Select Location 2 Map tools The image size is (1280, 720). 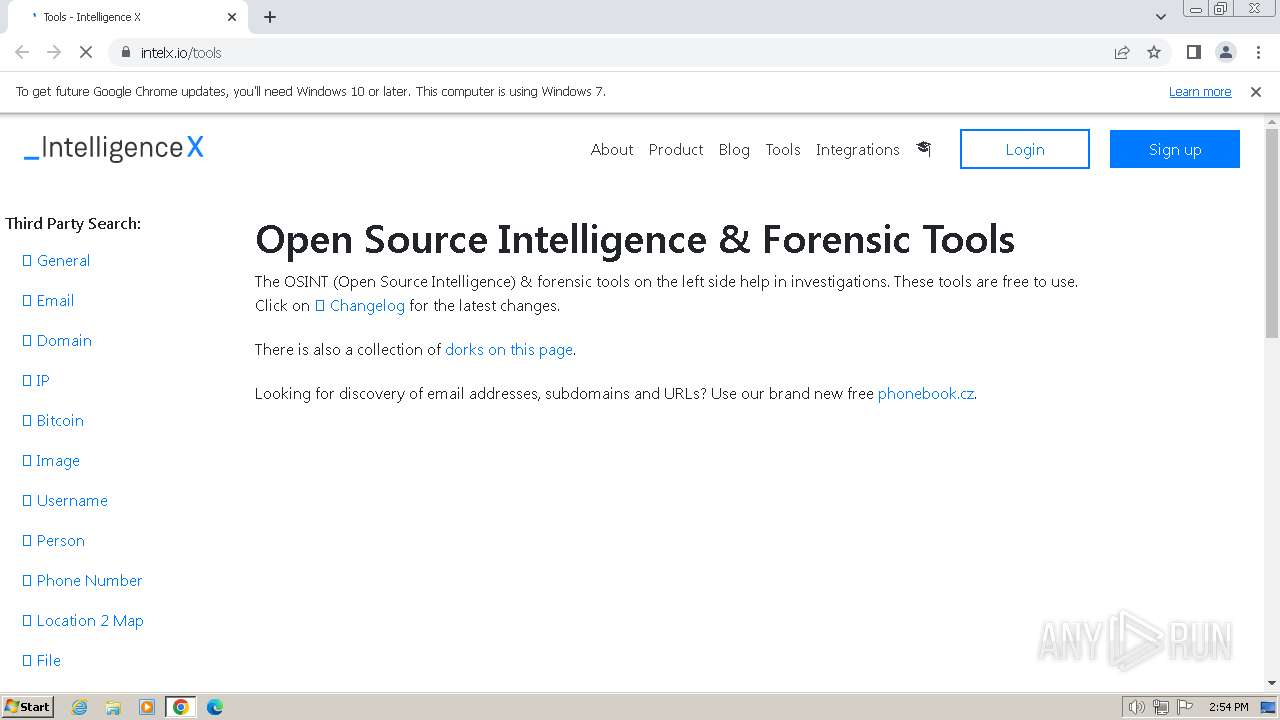pos(83,620)
